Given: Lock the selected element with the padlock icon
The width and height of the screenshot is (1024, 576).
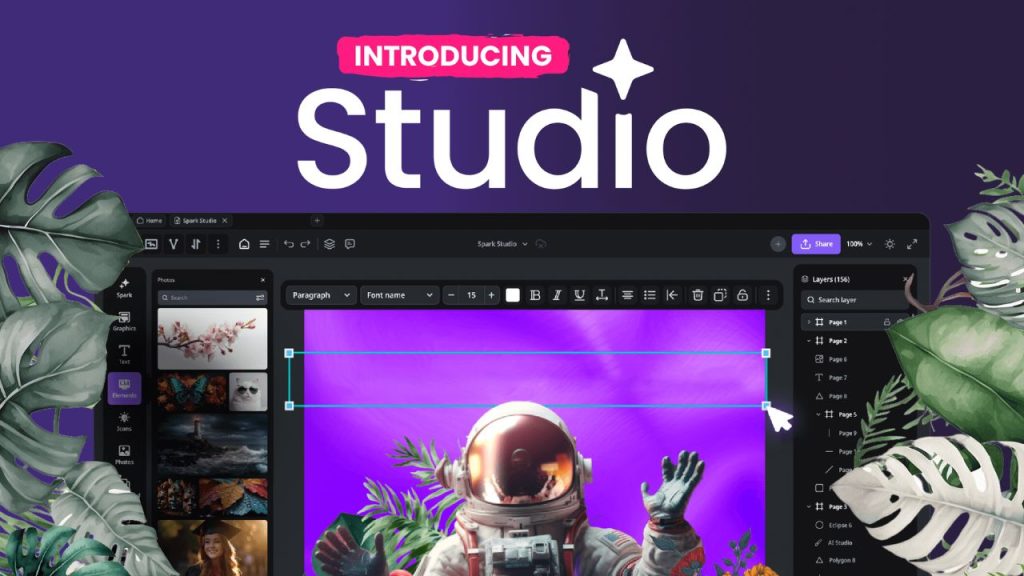Looking at the screenshot, I should (x=741, y=295).
